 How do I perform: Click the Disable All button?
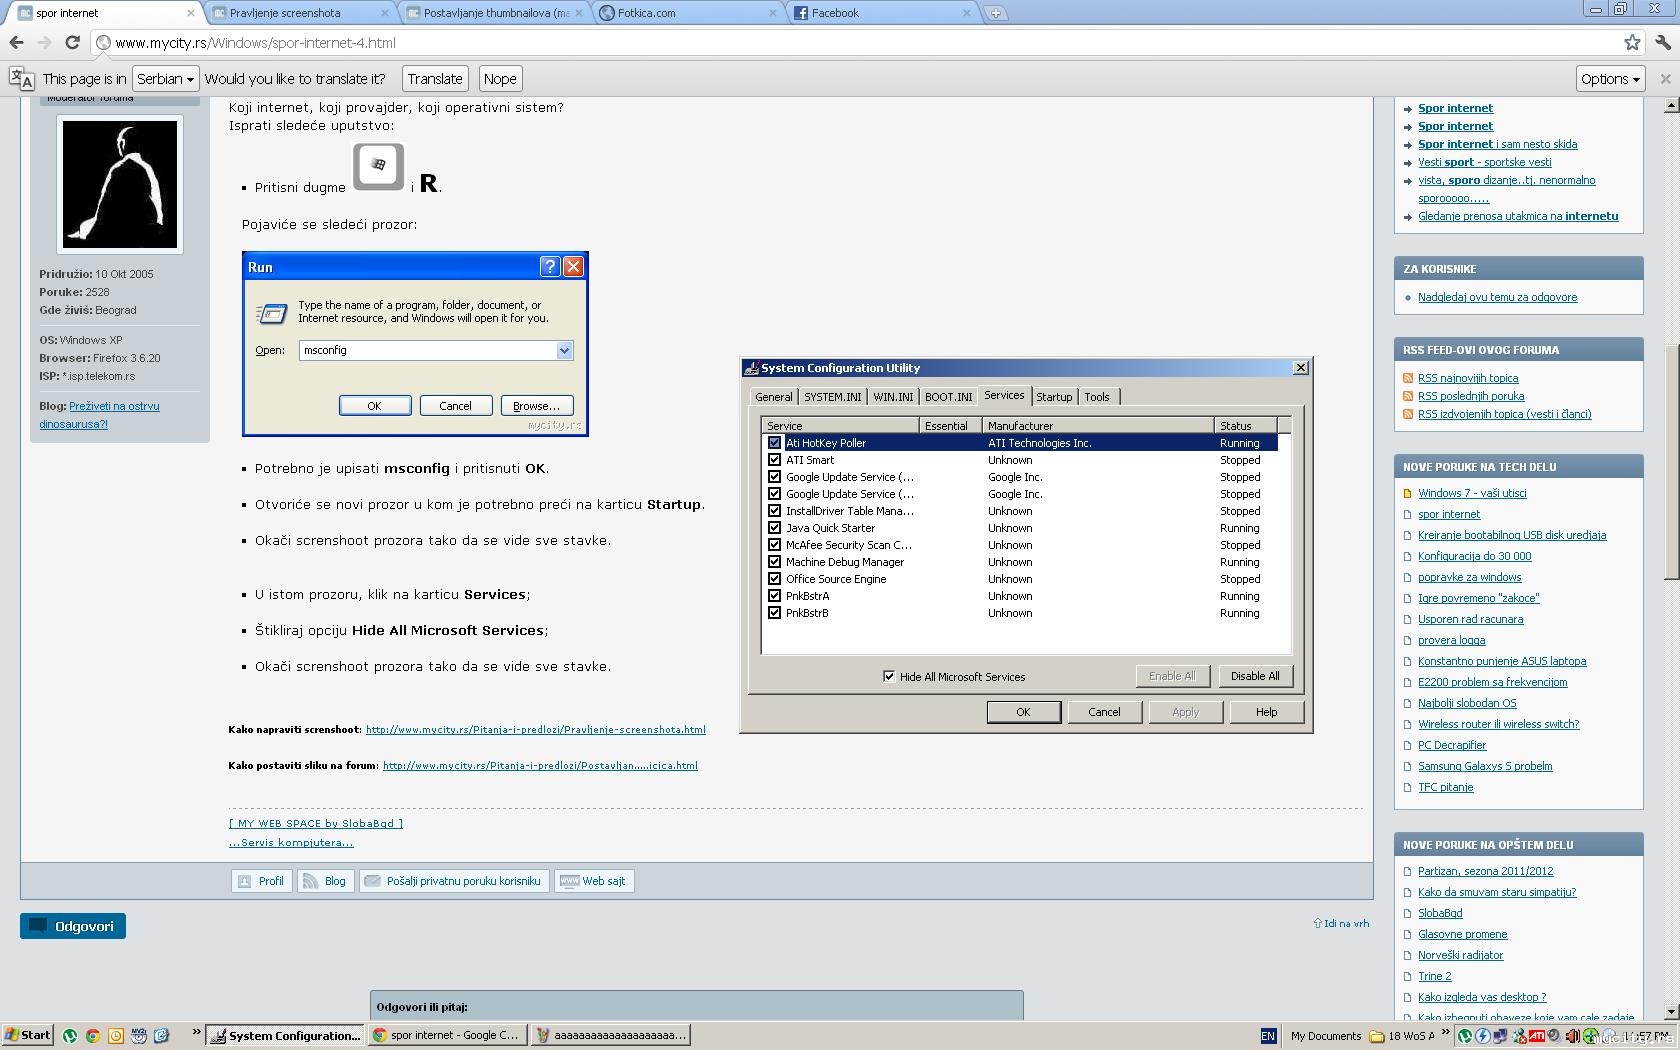1254,676
